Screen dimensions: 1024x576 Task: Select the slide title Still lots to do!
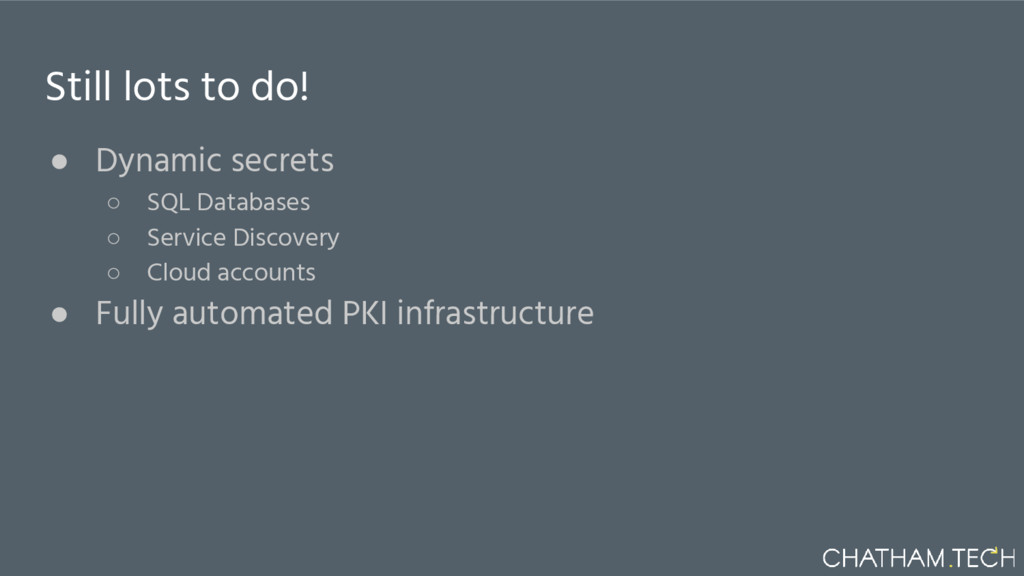click(178, 88)
